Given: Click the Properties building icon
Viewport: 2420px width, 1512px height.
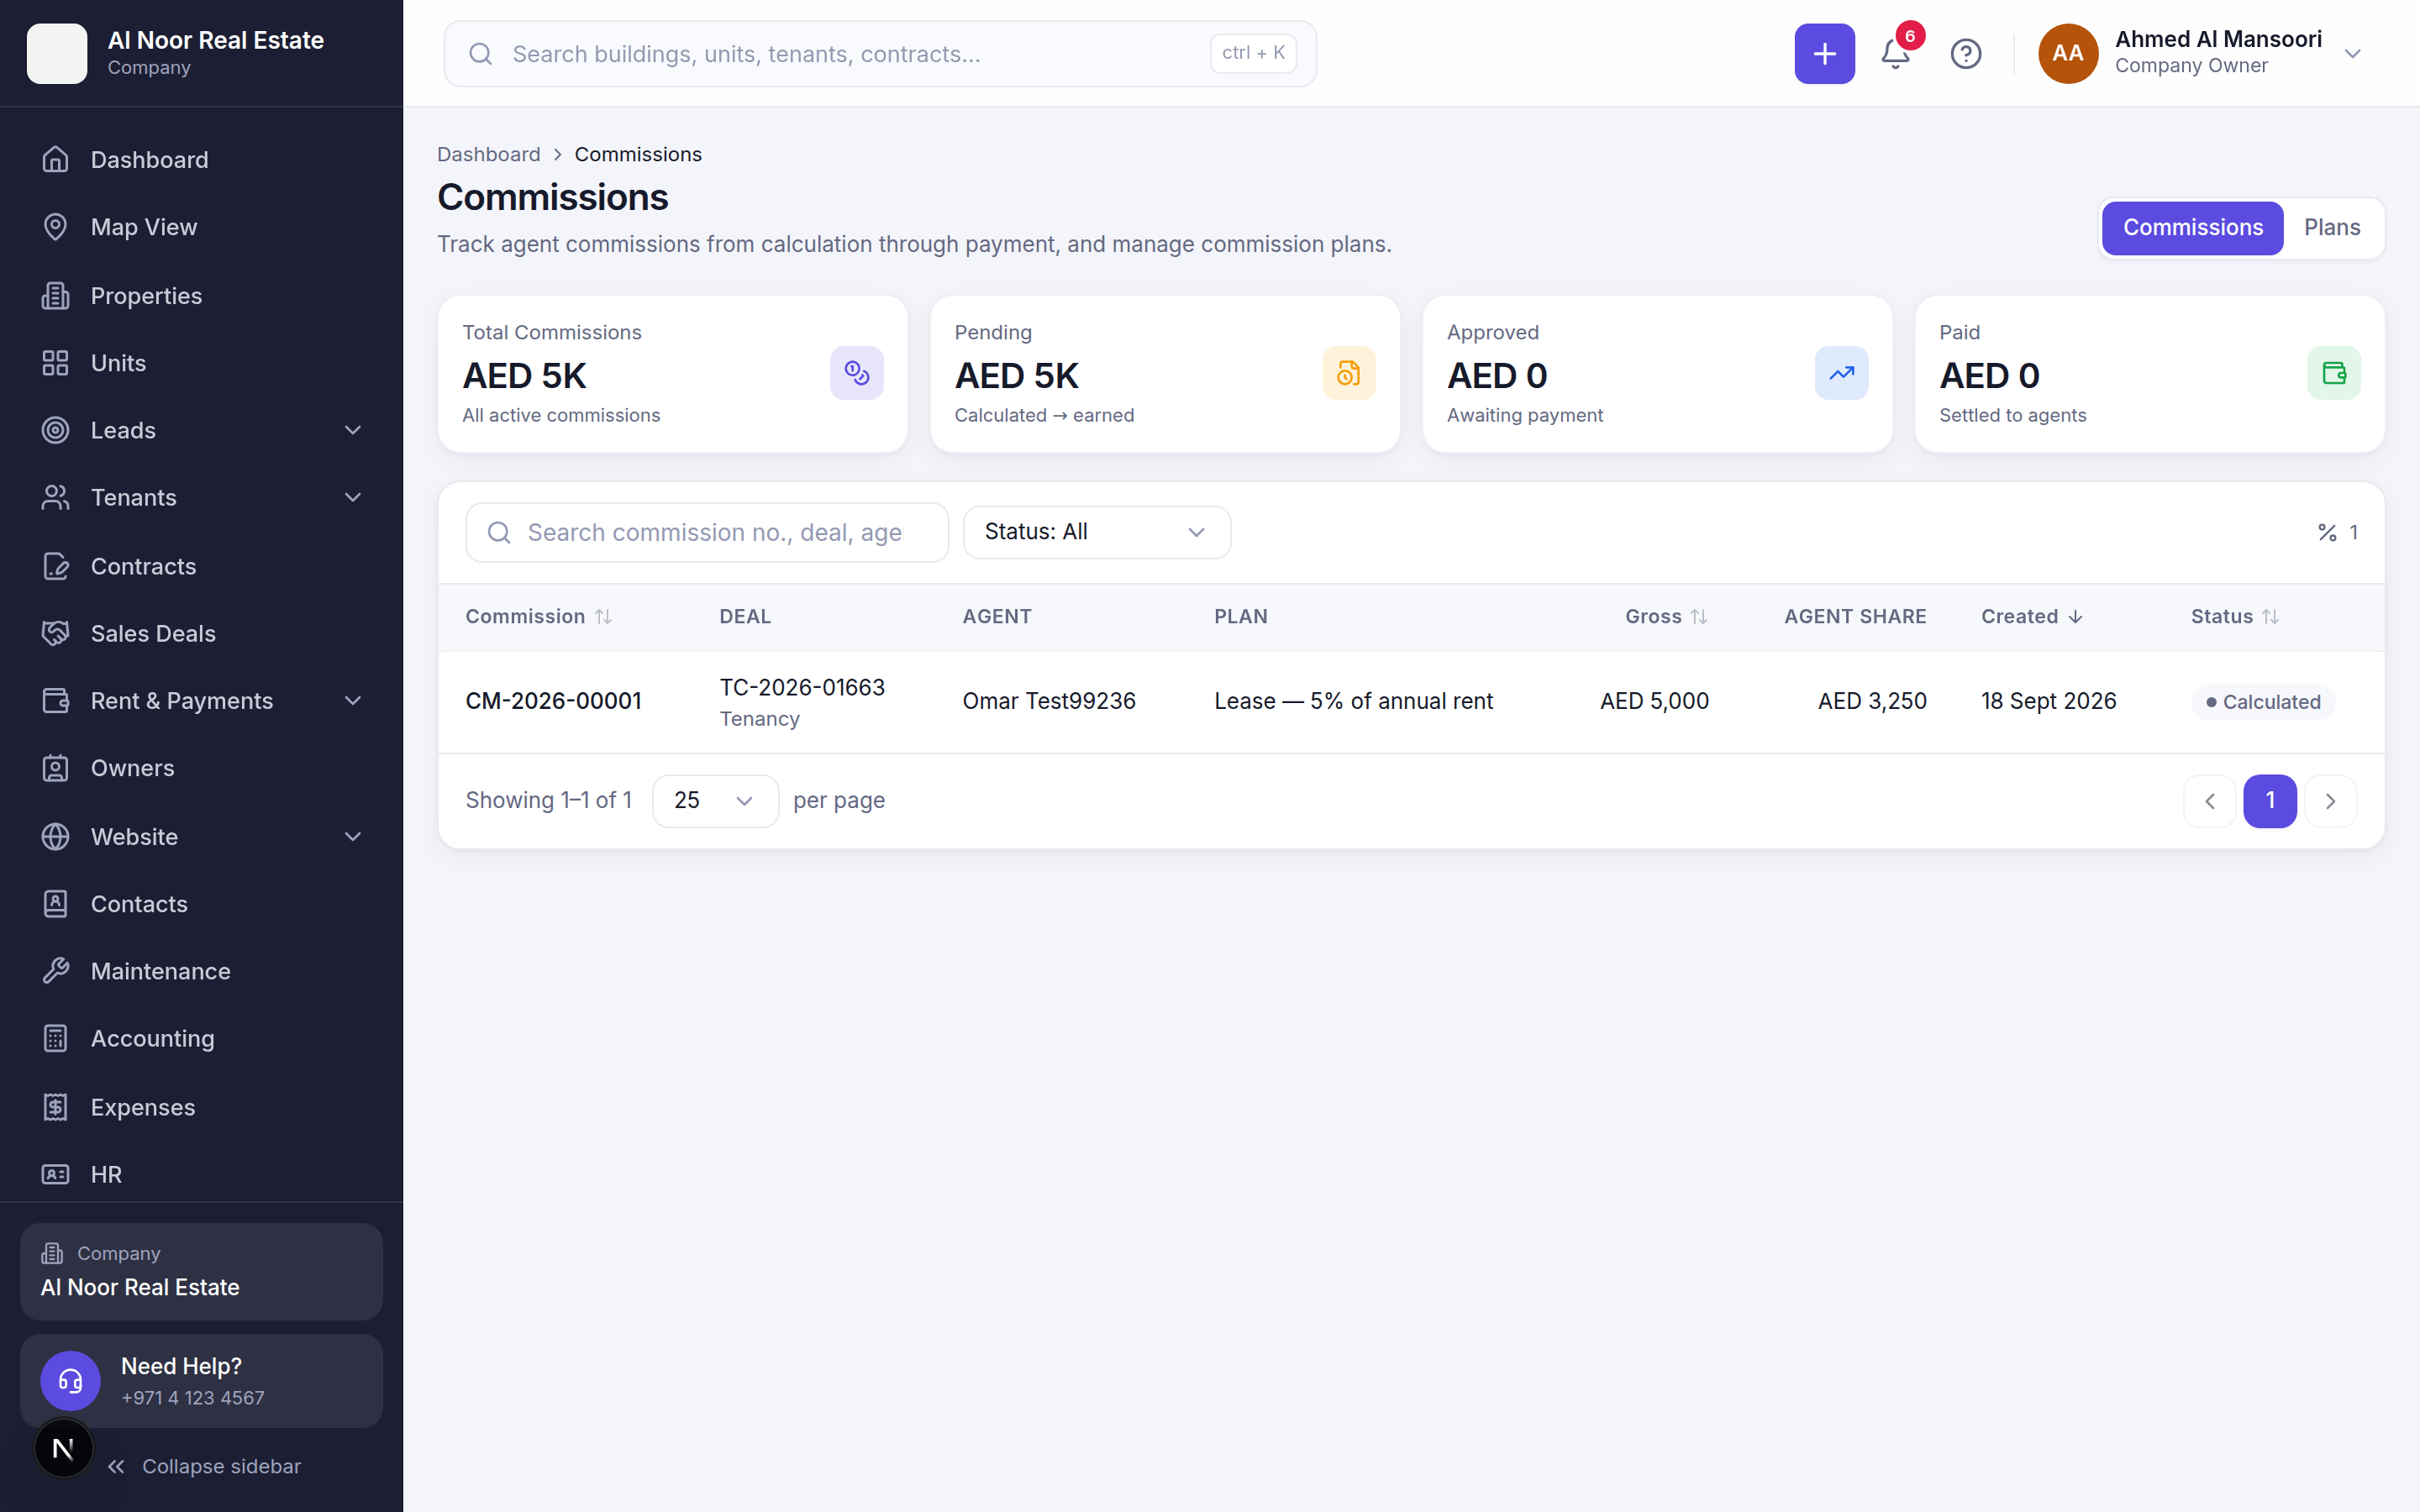Looking at the screenshot, I should coord(56,295).
